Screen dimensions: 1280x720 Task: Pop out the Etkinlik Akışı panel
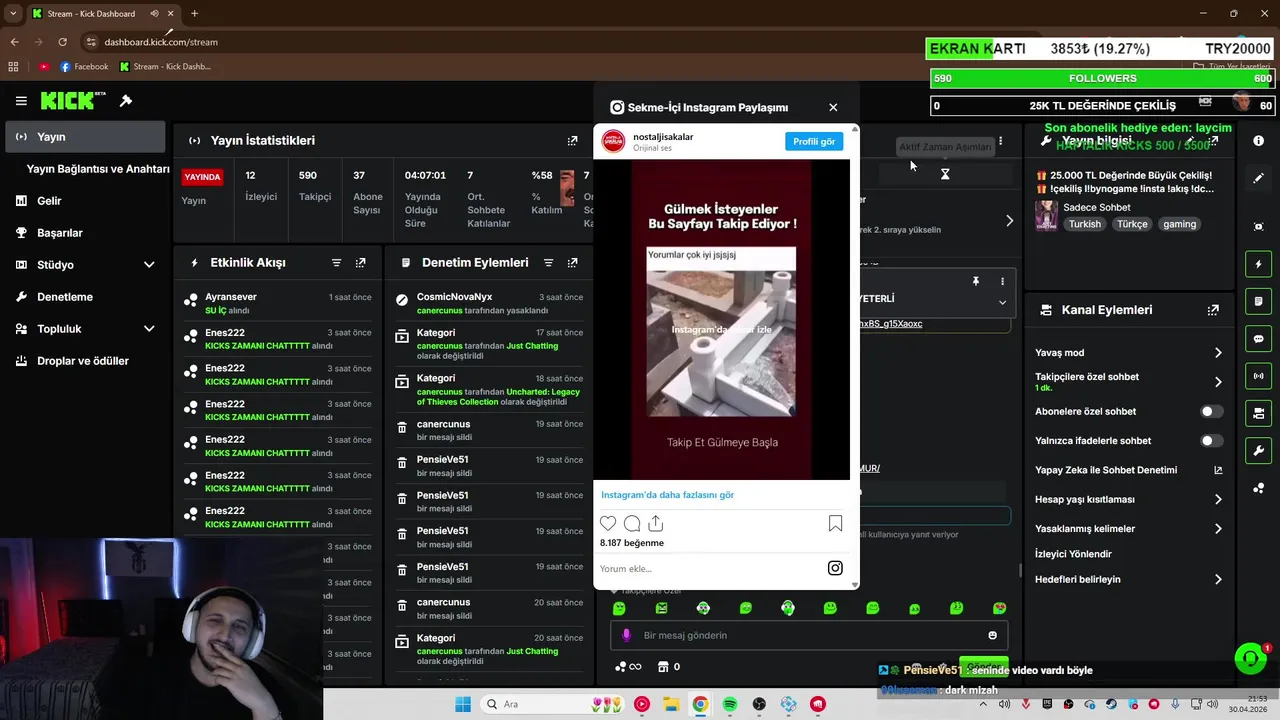(360, 263)
